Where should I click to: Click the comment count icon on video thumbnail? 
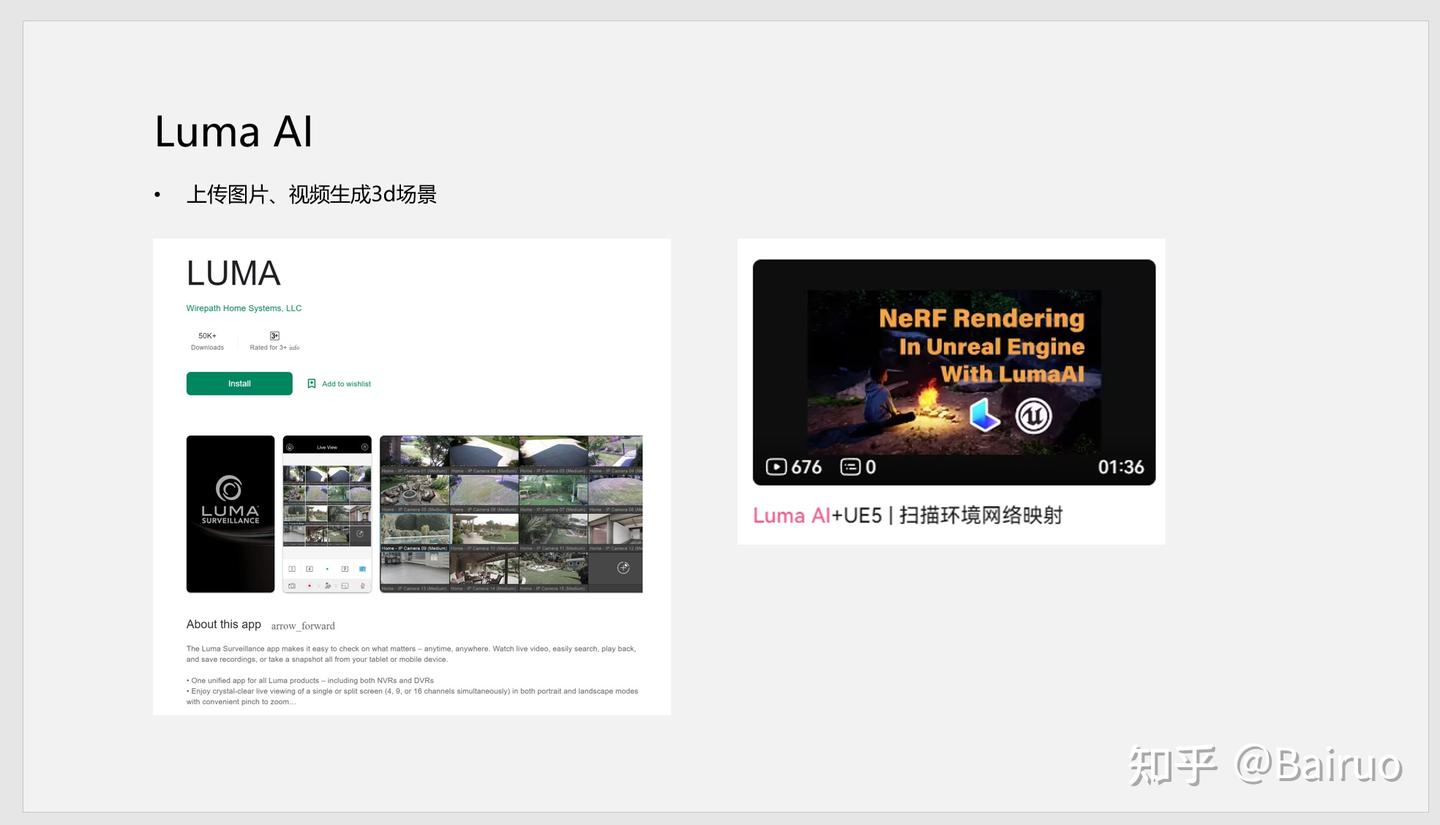[851, 466]
